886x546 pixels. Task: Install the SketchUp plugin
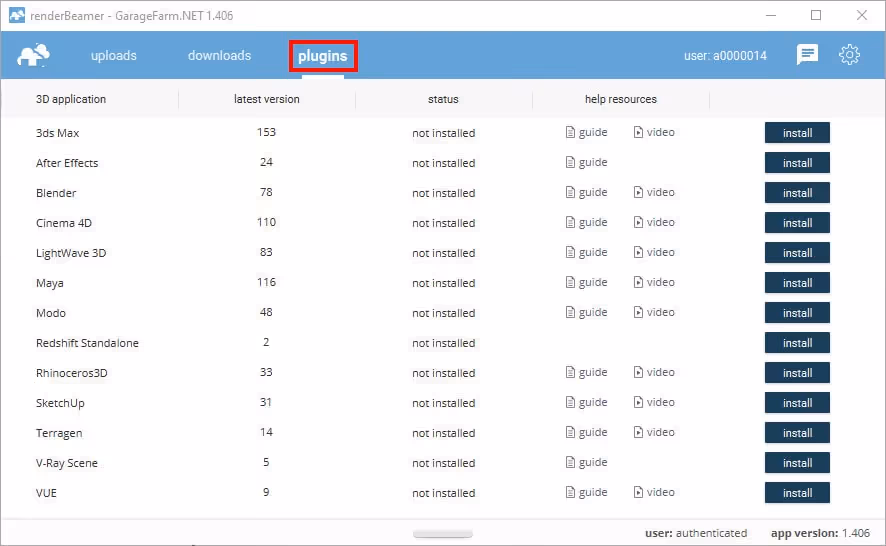(797, 402)
